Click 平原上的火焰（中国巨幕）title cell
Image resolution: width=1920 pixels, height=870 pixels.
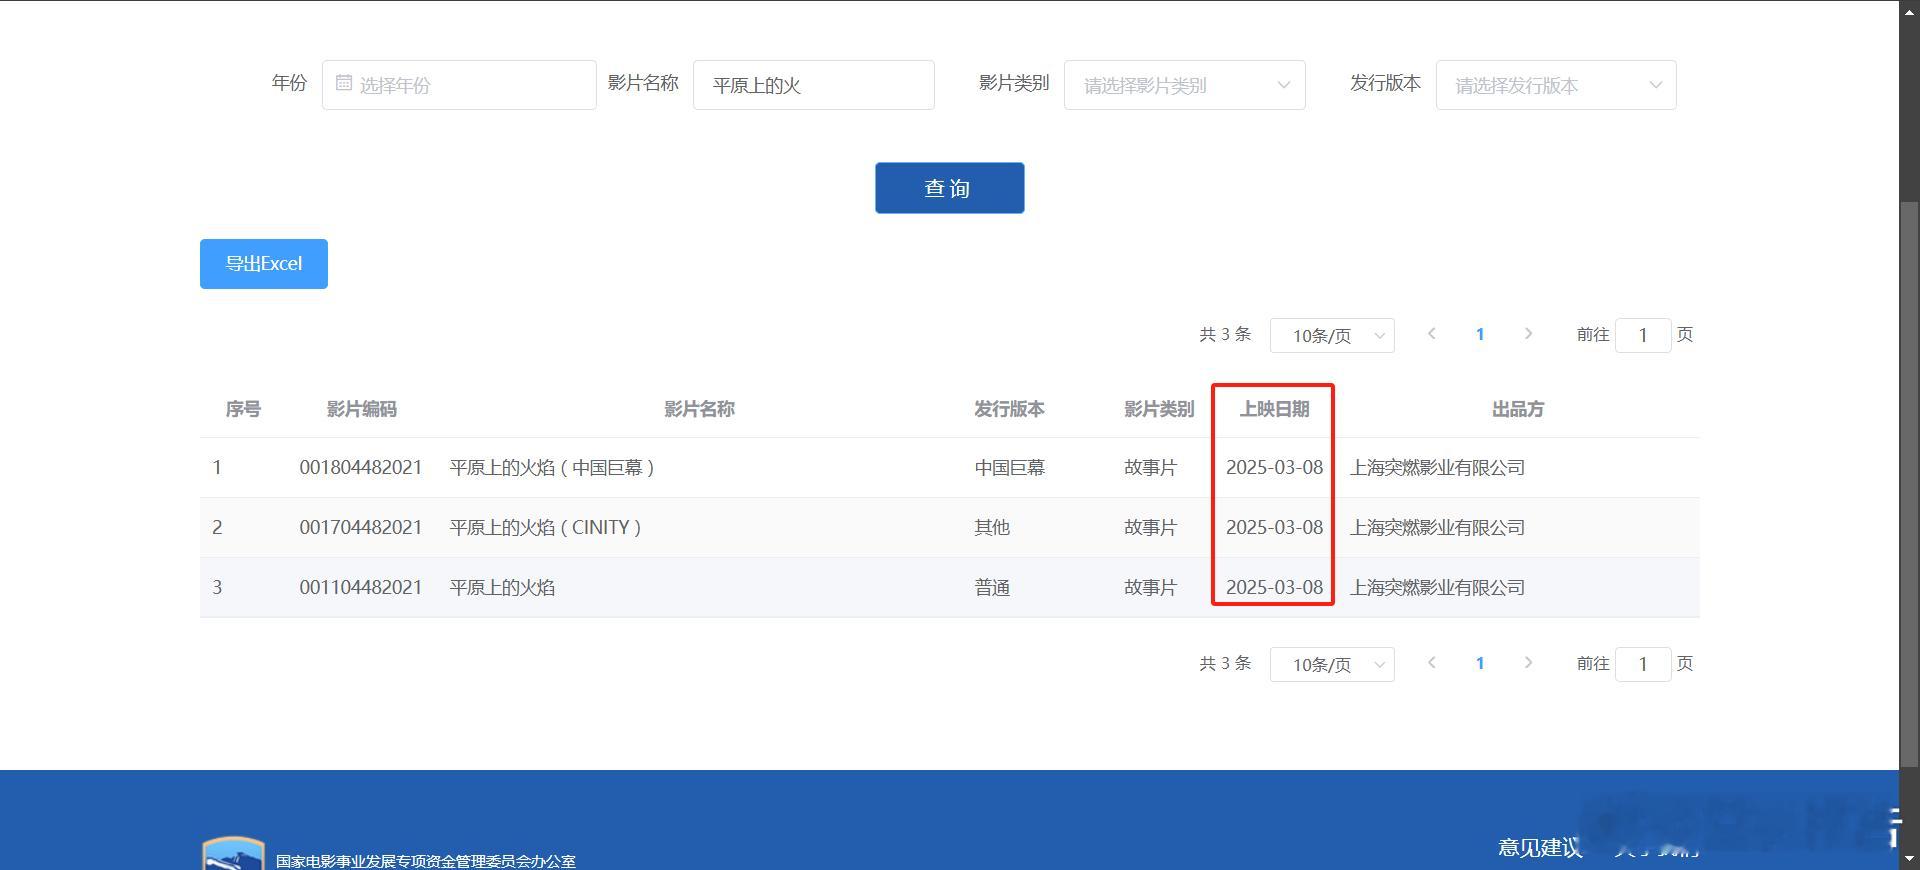pyautogui.click(x=552, y=468)
